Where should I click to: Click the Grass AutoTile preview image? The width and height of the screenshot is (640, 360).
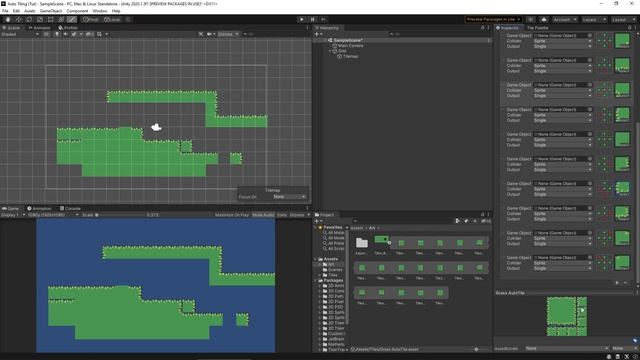point(567,316)
